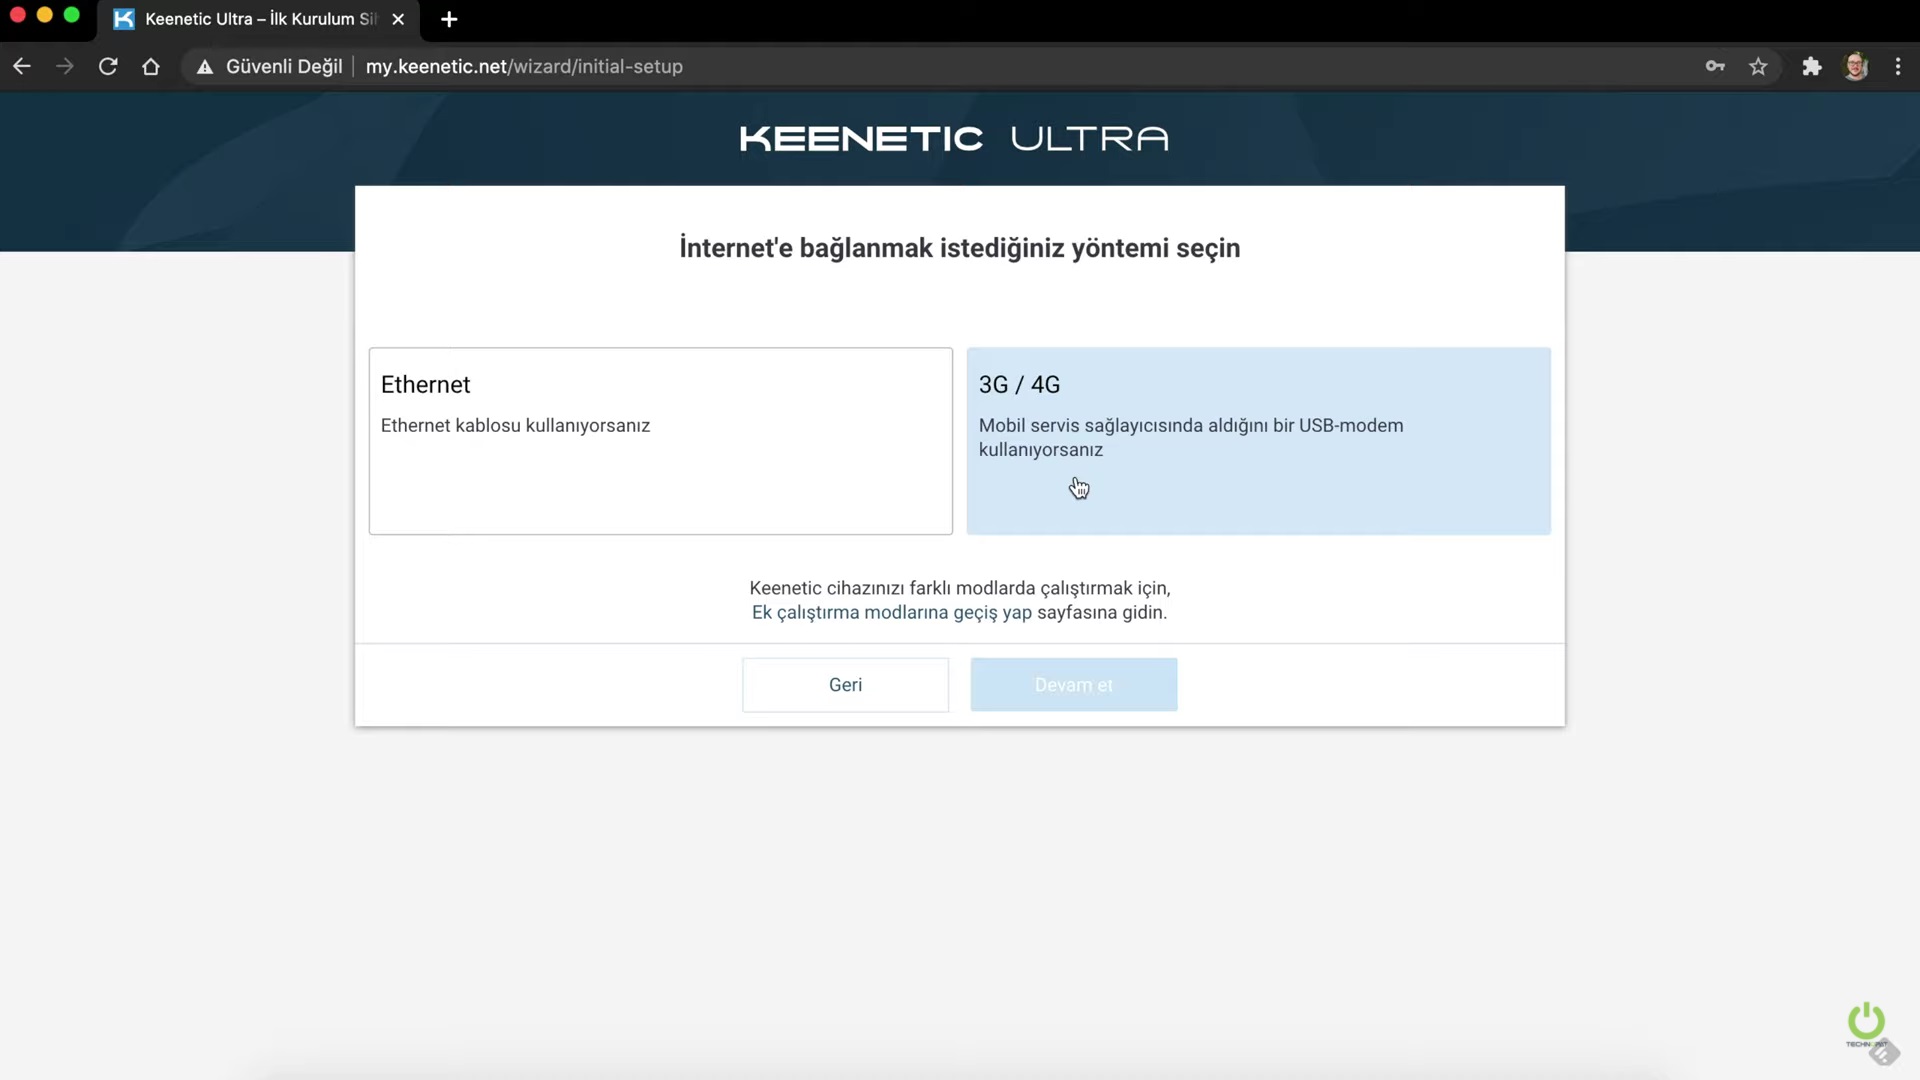Close the Keenetic Ultra tab
Screen dimensions: 1920x1080
point(398,19)
